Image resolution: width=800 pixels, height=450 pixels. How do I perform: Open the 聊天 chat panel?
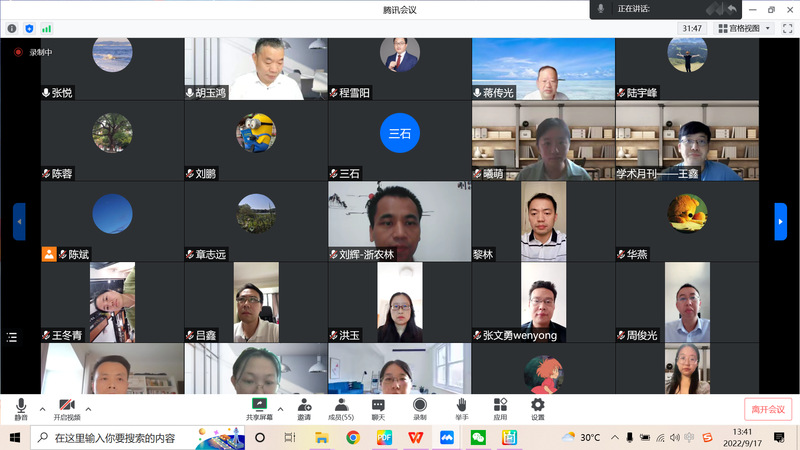point(378,409)
